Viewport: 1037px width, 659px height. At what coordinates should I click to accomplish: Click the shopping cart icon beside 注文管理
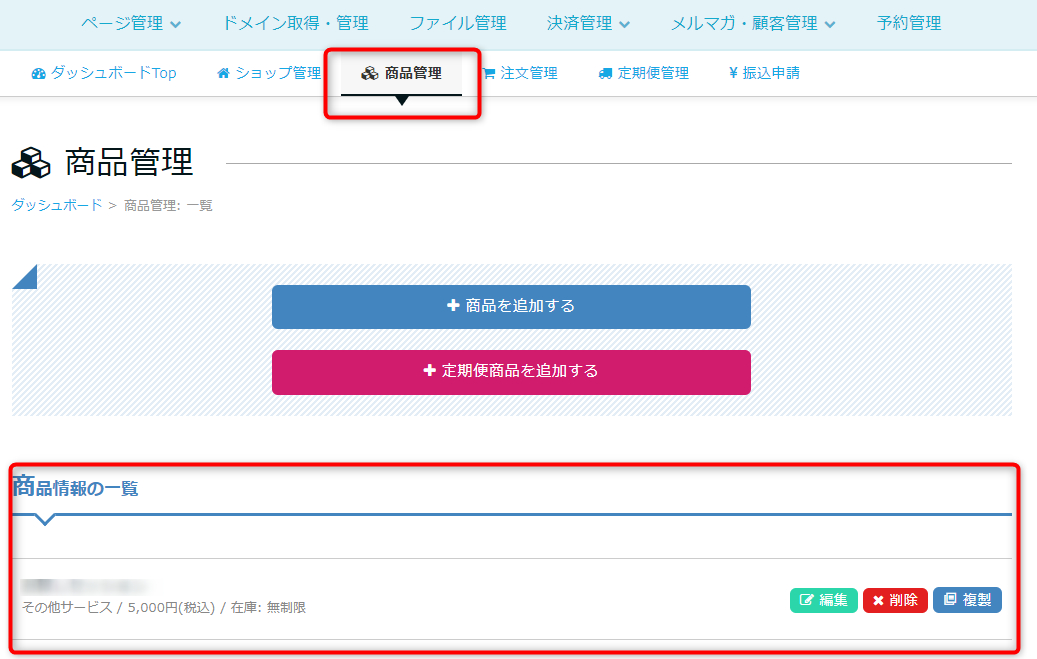point(489,73)
